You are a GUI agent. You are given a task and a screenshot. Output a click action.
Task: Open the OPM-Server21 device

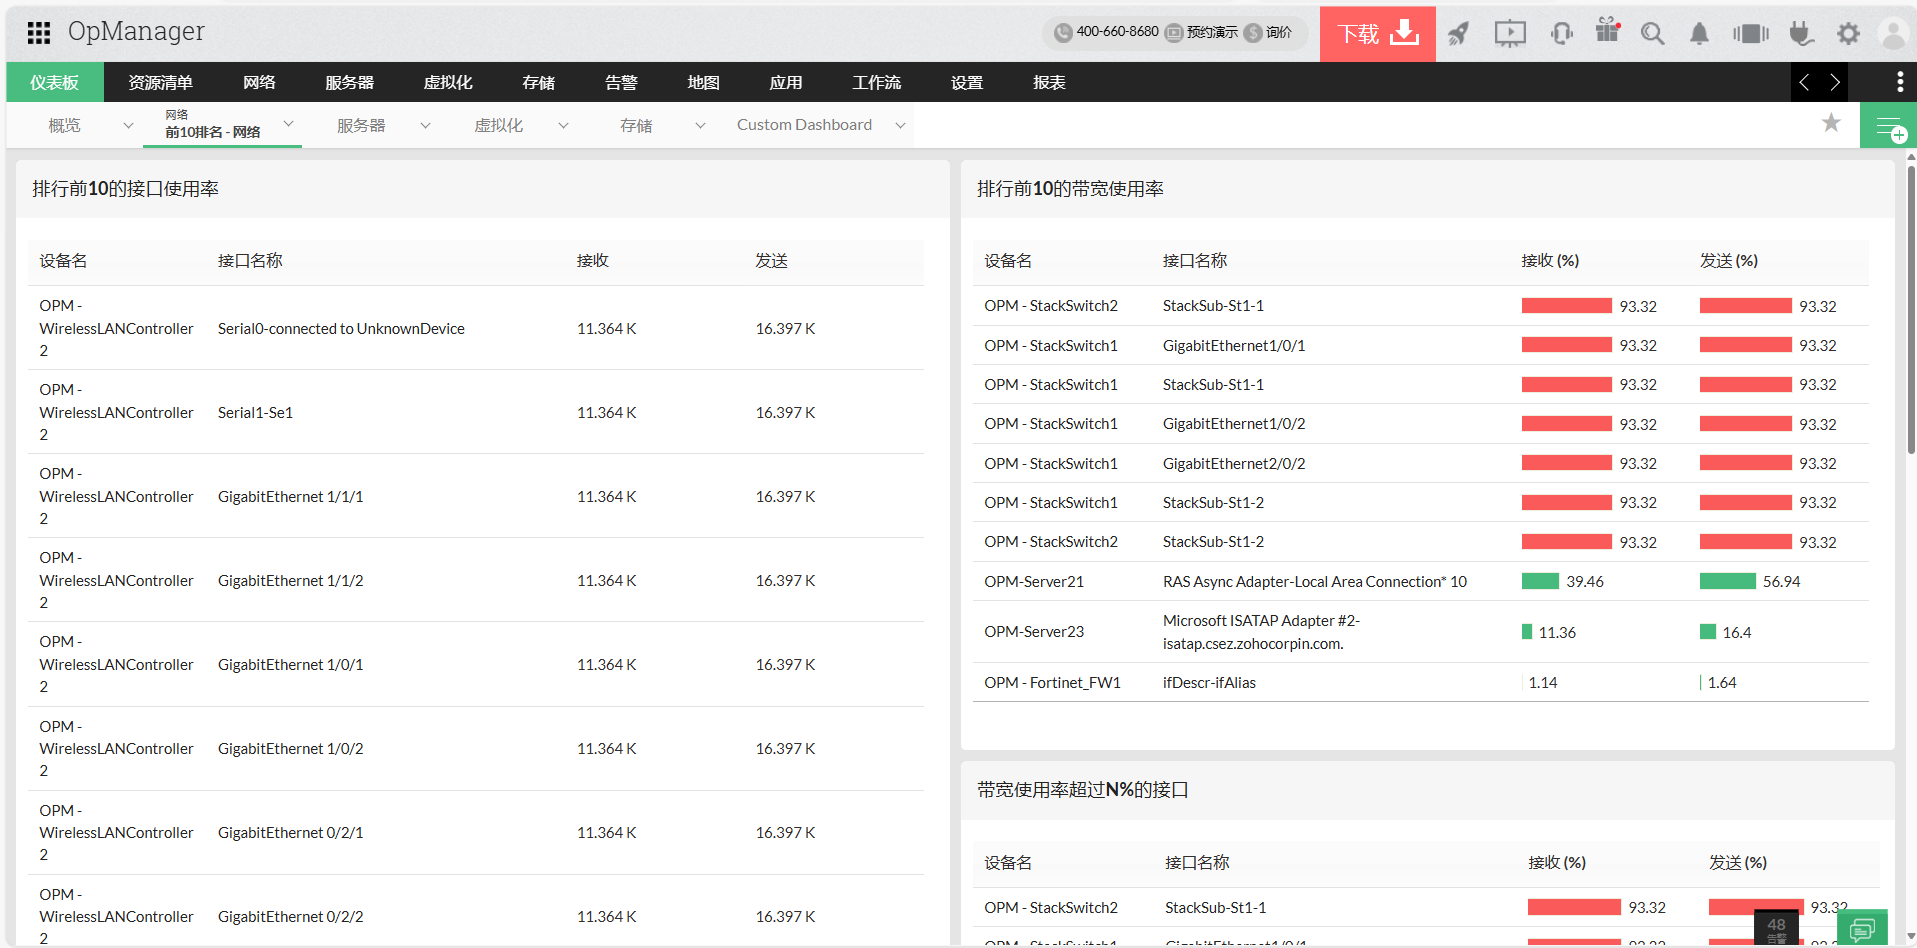click(1034, 581)
